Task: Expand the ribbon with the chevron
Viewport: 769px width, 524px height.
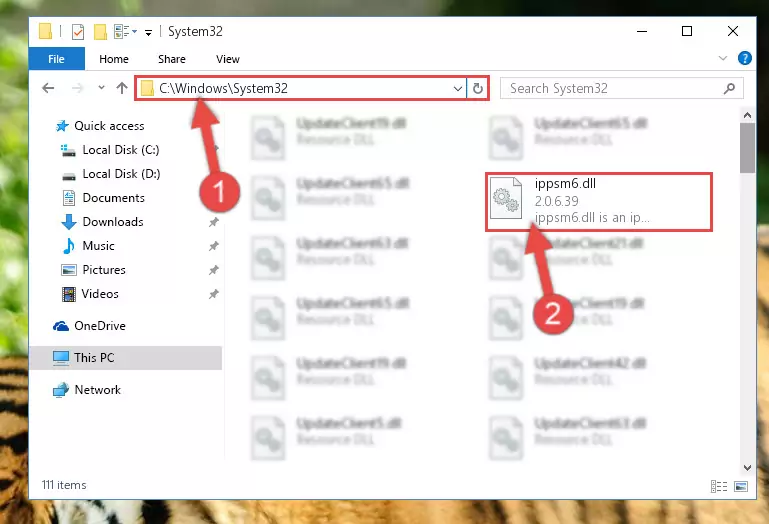Action: pos(722,58)
